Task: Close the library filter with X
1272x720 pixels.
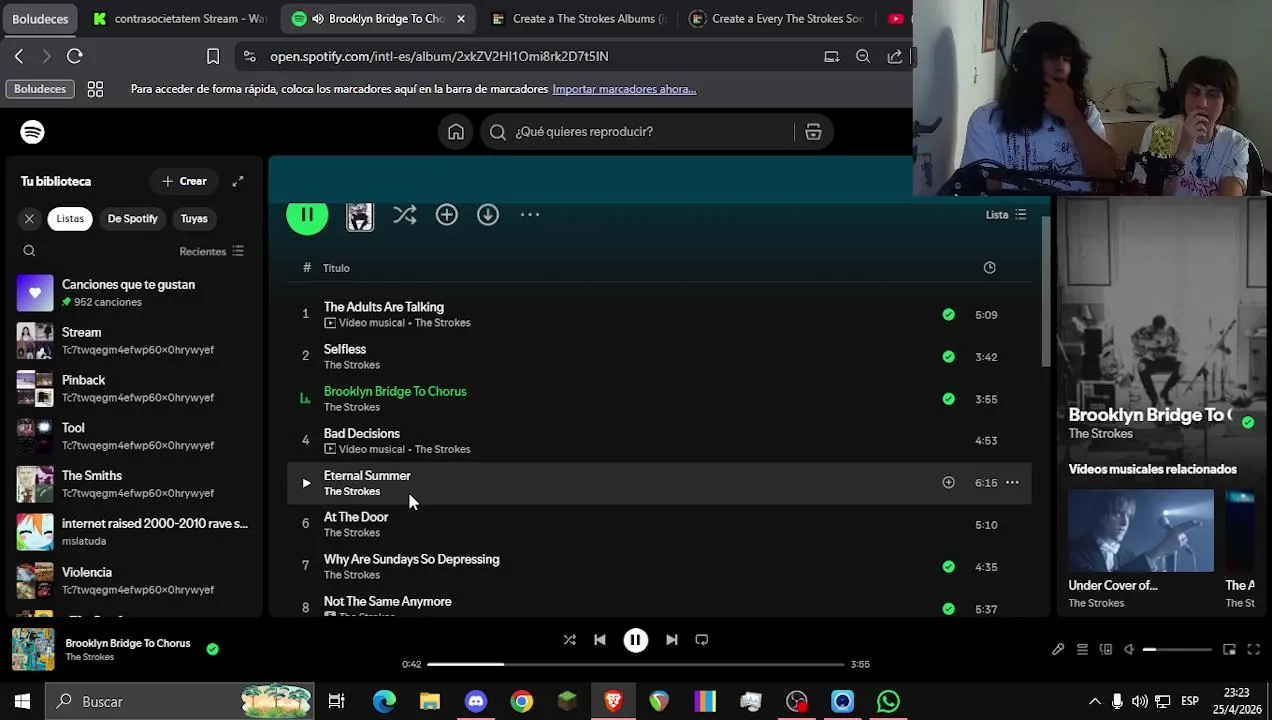Action: (x=29, y=218)
